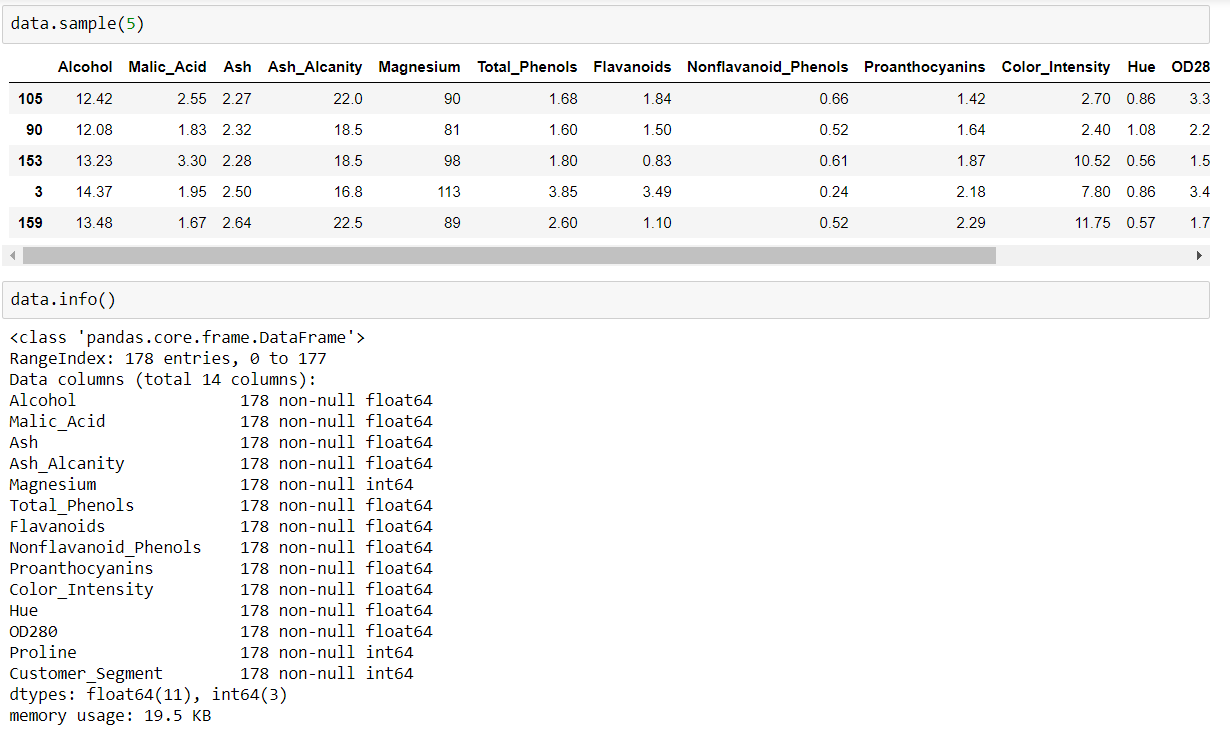The width and height of the screenshot is (1230, 740).
Task: Click the Nonflavanoid_Phenols value 0.24
Action: (833, 191)
